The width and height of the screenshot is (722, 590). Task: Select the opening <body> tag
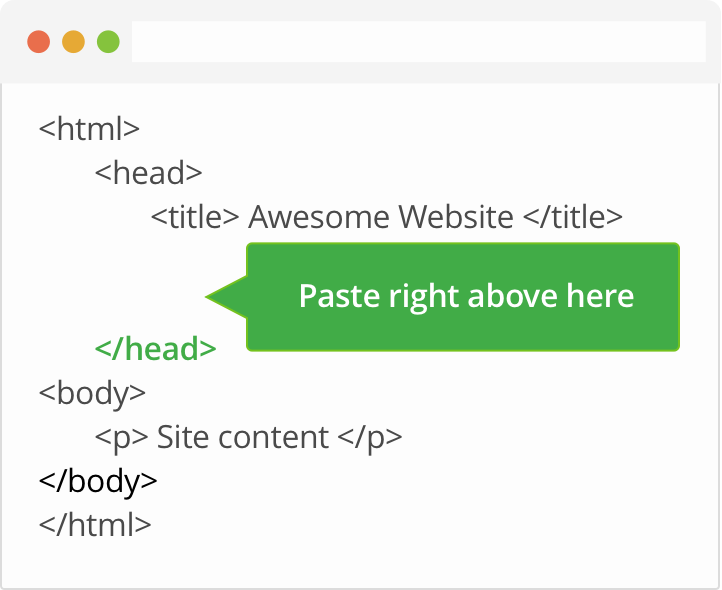tap(93, 393)
